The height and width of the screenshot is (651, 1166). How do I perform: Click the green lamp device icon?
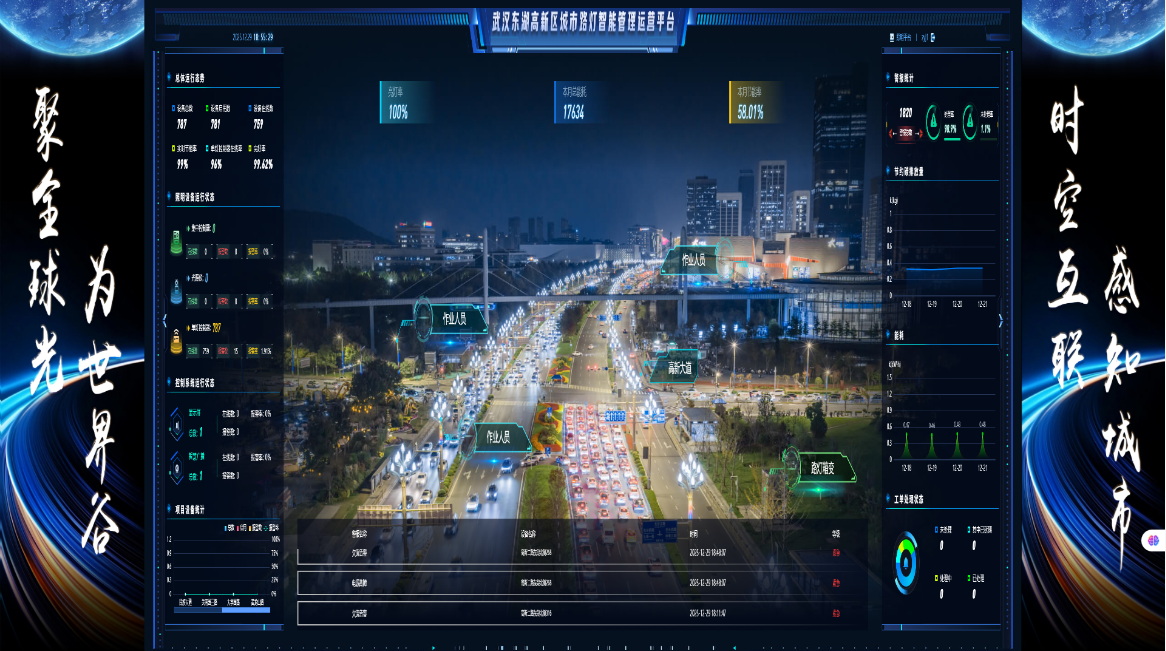(176, 242)
